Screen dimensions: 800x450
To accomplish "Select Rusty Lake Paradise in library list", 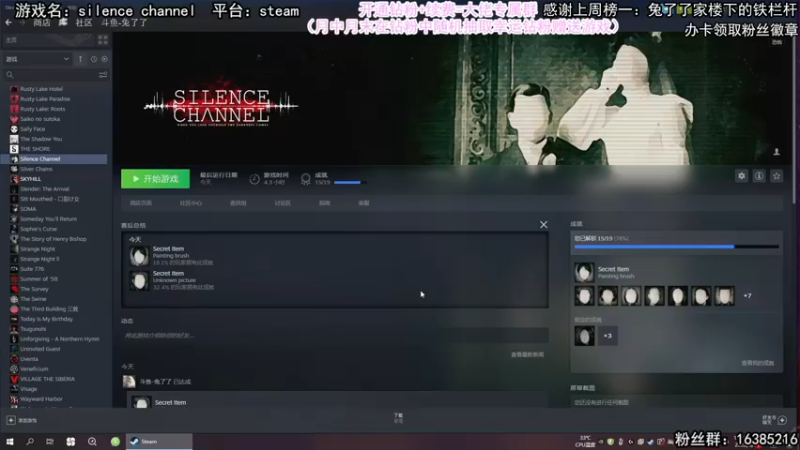I will [45, 99].
